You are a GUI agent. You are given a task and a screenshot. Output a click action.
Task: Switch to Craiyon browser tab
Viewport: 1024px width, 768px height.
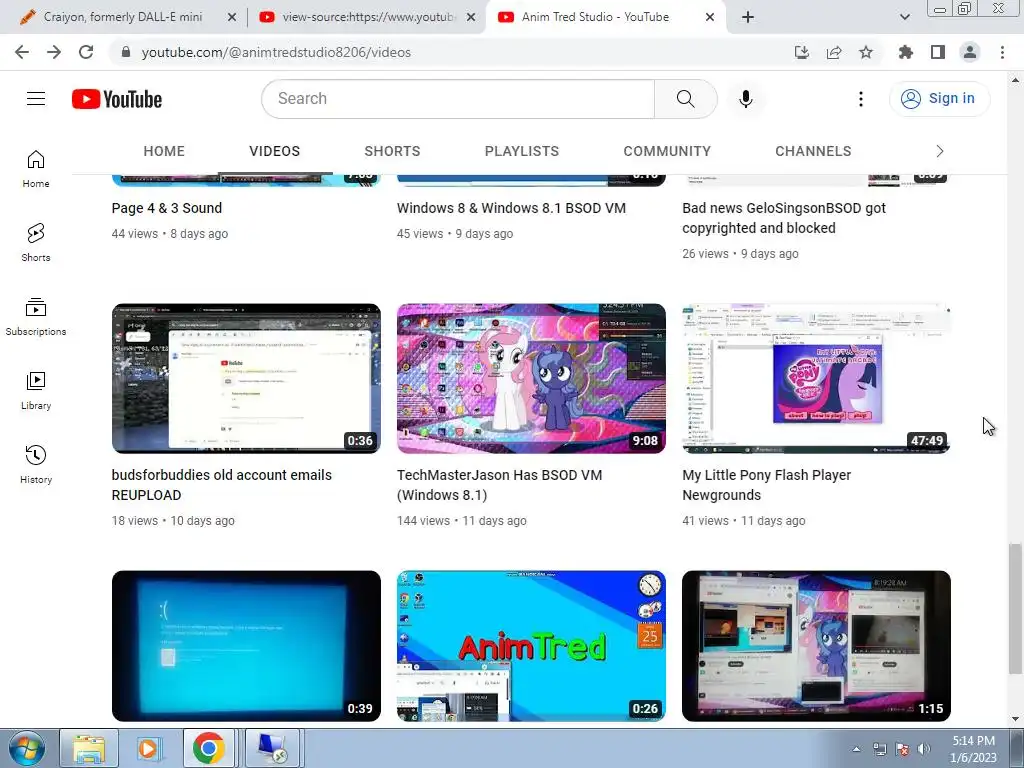click(123, 17)
